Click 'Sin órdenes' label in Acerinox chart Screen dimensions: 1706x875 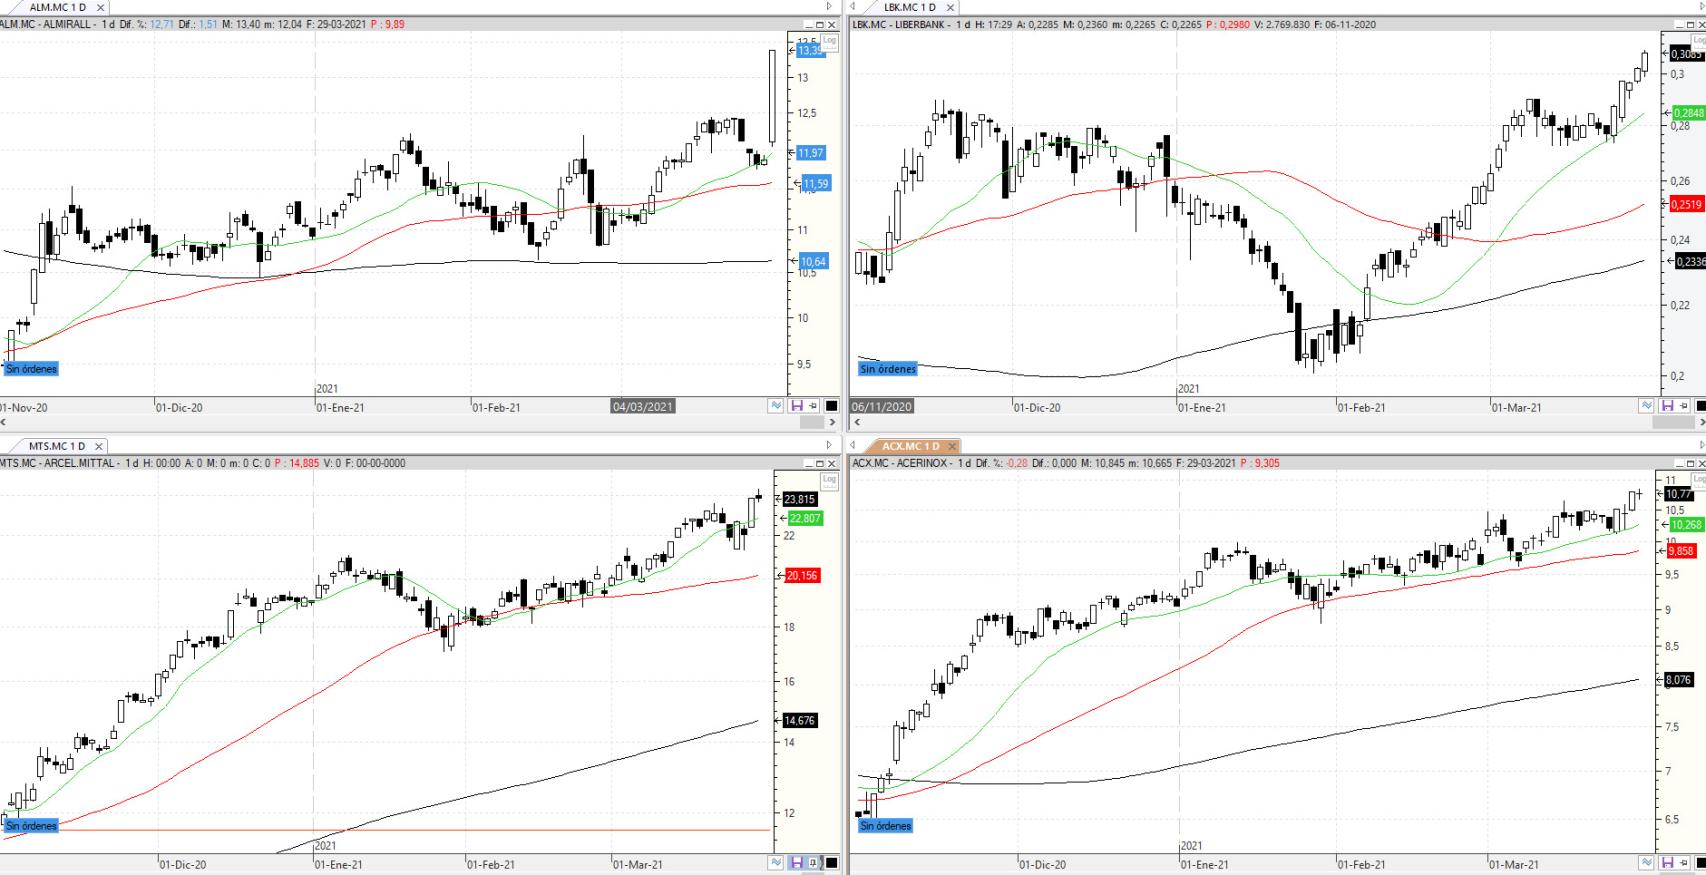coord(887,826)
